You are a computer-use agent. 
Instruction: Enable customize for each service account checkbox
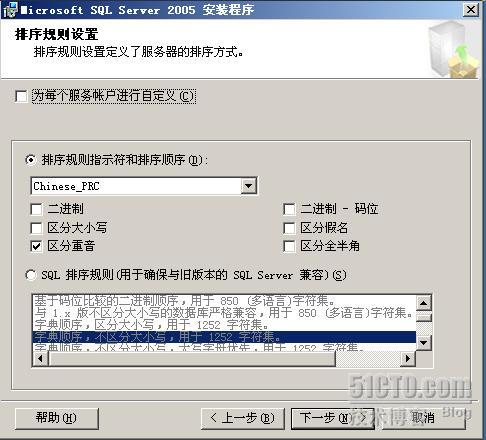point(21,97)
